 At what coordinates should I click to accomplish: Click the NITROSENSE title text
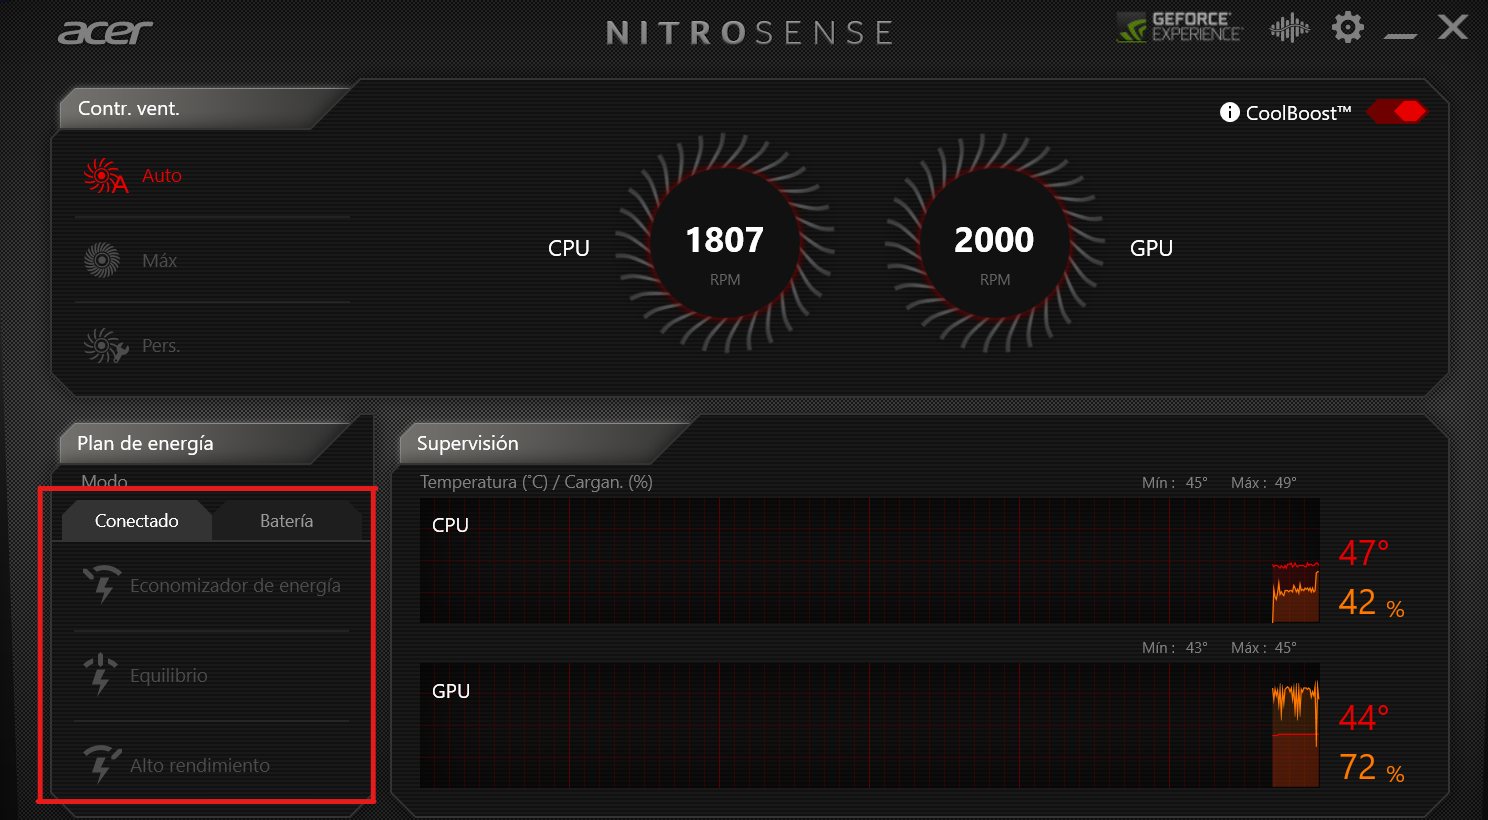pos(749,33)
